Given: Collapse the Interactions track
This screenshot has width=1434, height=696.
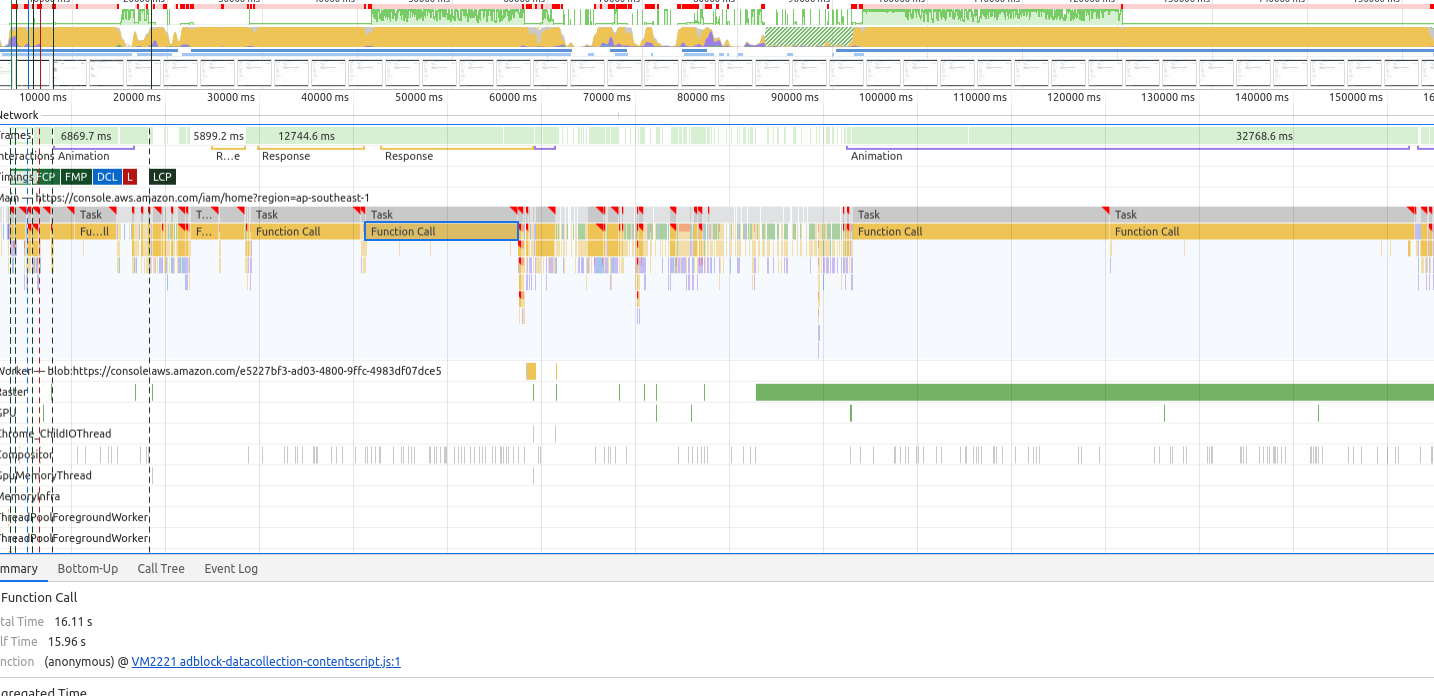Looking at the screenshot, I should [x=26, y=156].
